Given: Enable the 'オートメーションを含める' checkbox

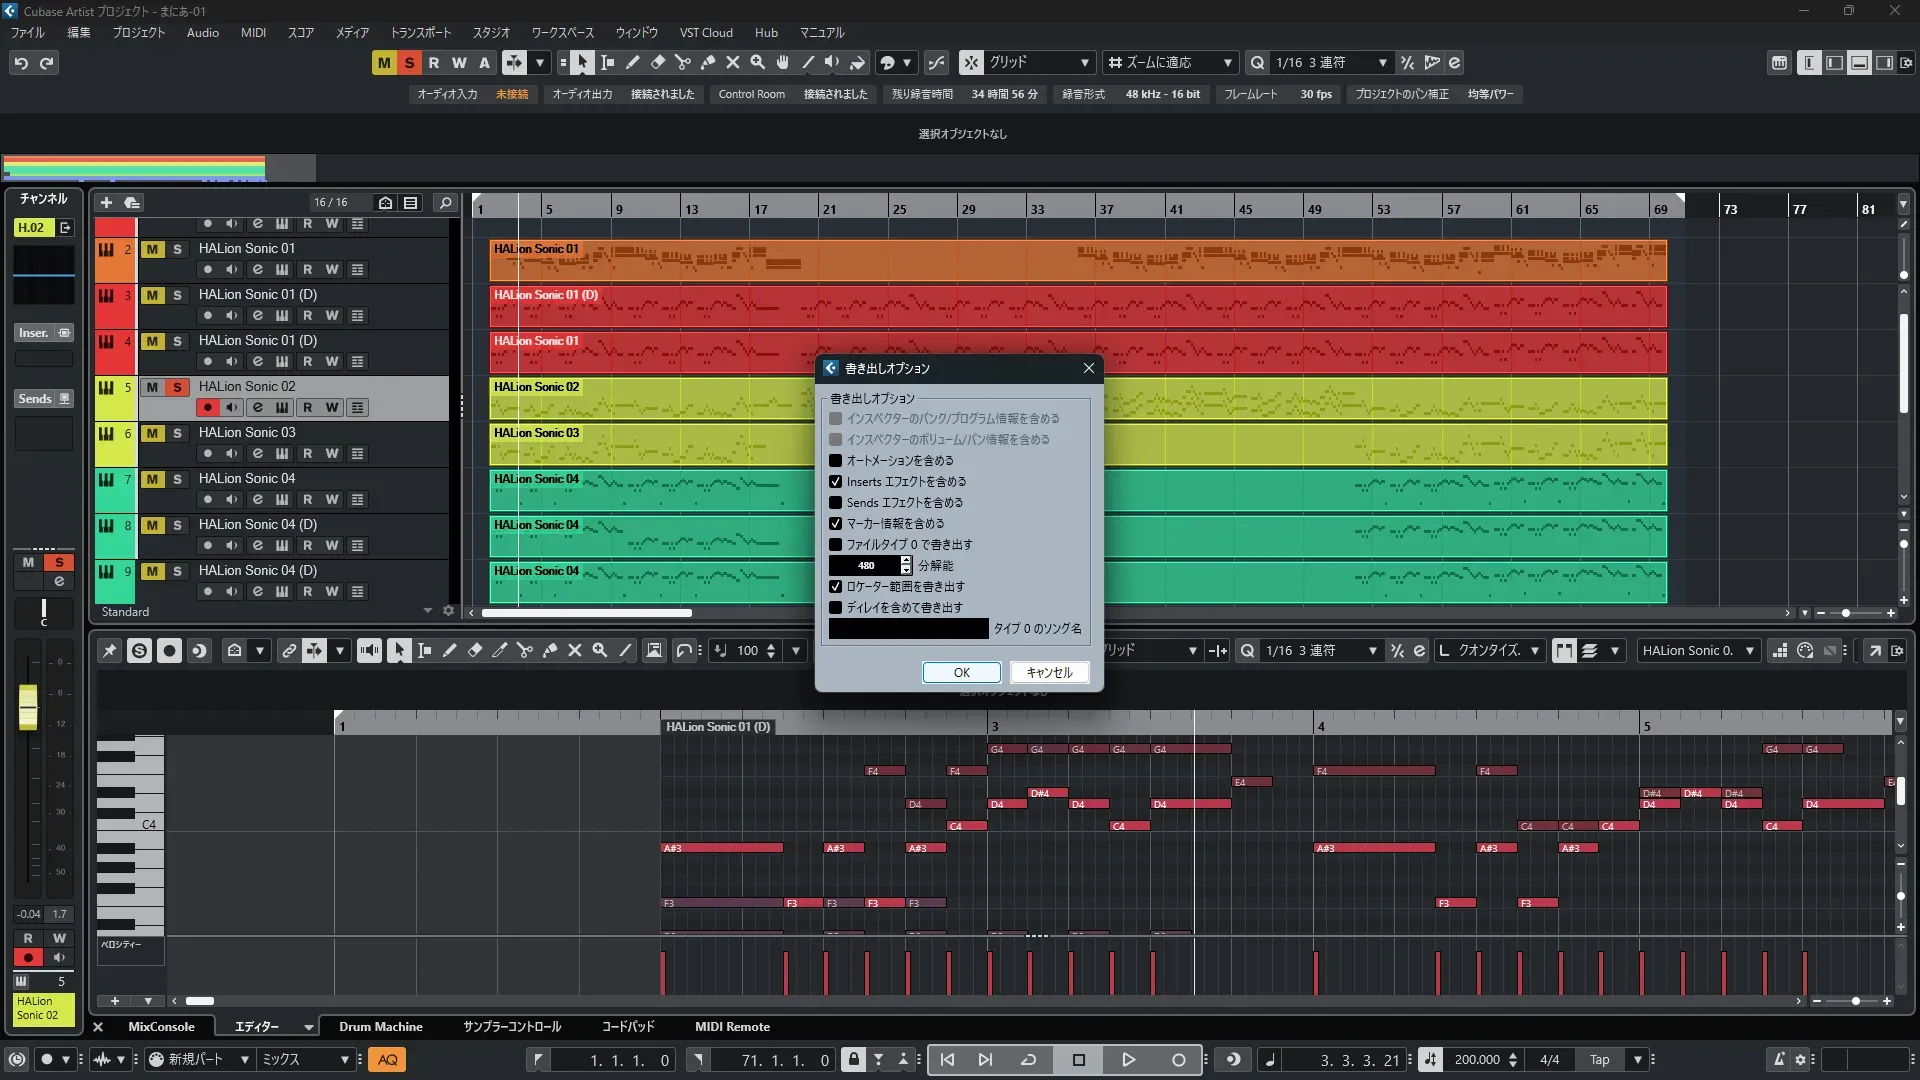Looking at the screenshot, I should pyautogui.click(x=836, y=461).
